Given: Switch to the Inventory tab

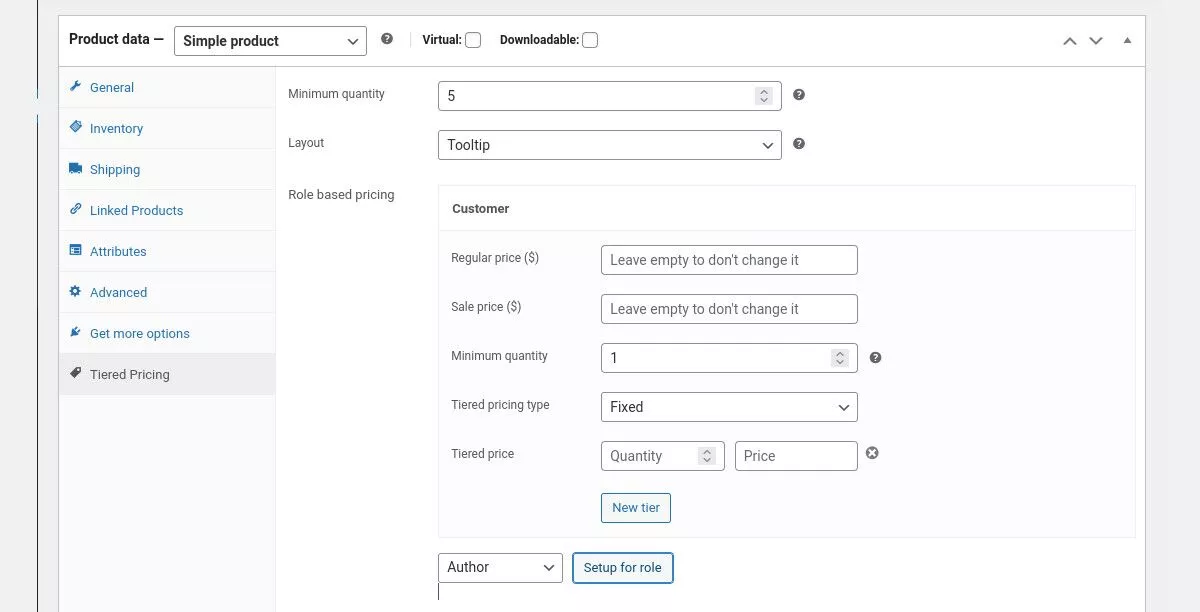Looking at the screenshot, I should tap(116, 129).
